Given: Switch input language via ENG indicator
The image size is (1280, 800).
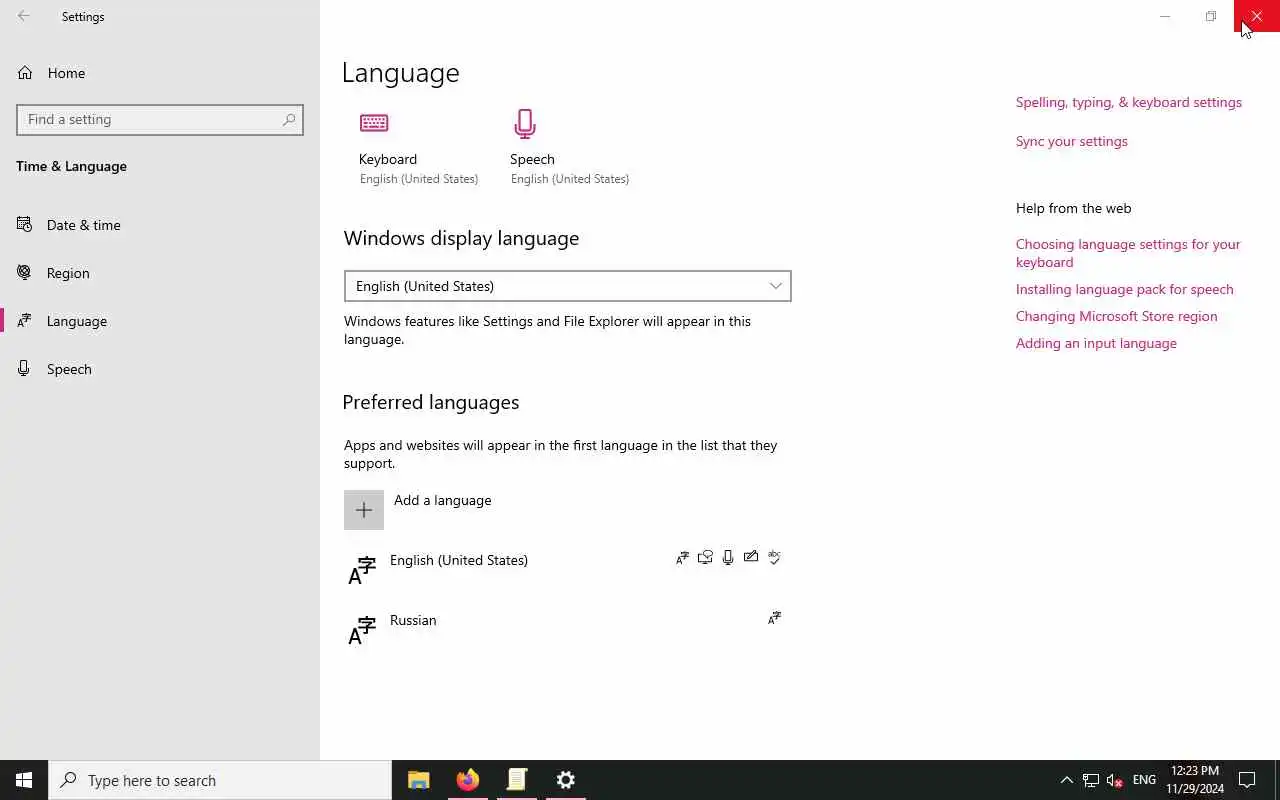Looking at the screenshot, I should (1144, 780).
